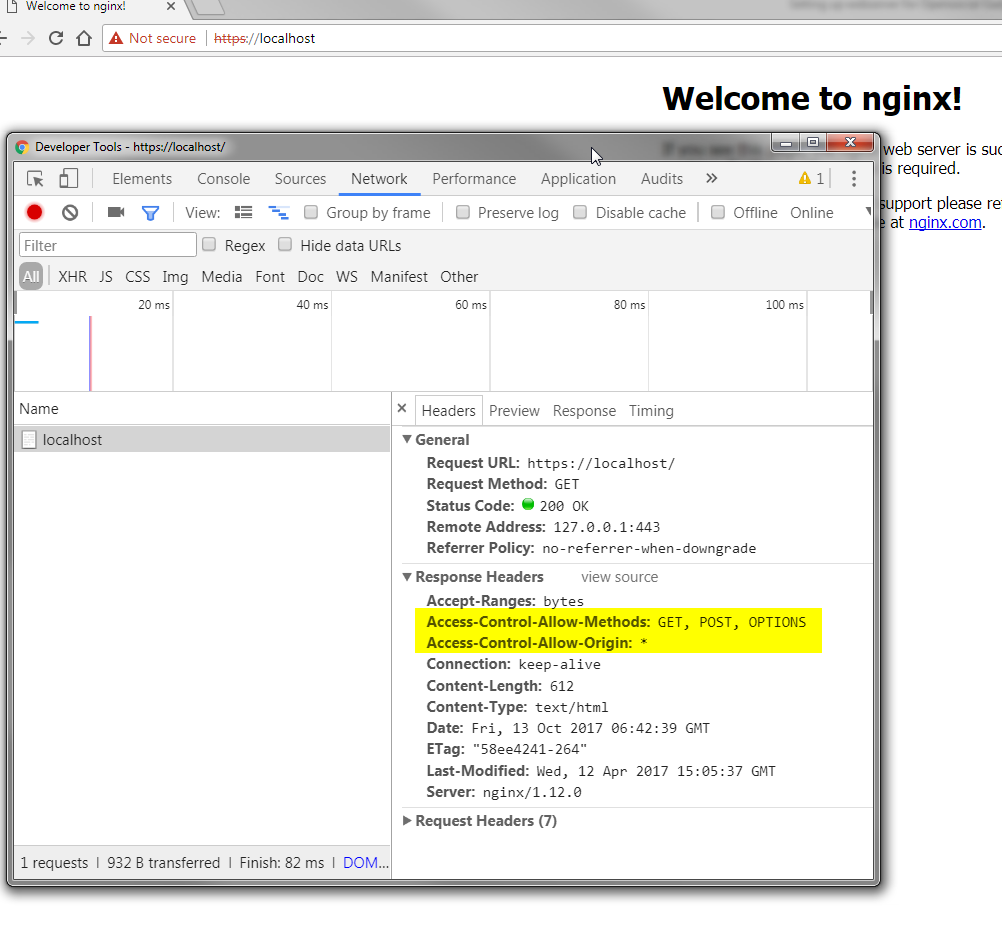Filter requests by Media
Viewport: 1002px width, 926px height.
[x=222, y=277]
